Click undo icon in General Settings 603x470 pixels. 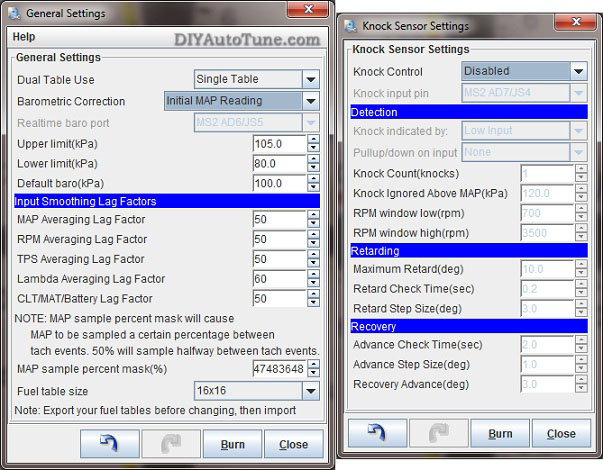coord(110,444)
